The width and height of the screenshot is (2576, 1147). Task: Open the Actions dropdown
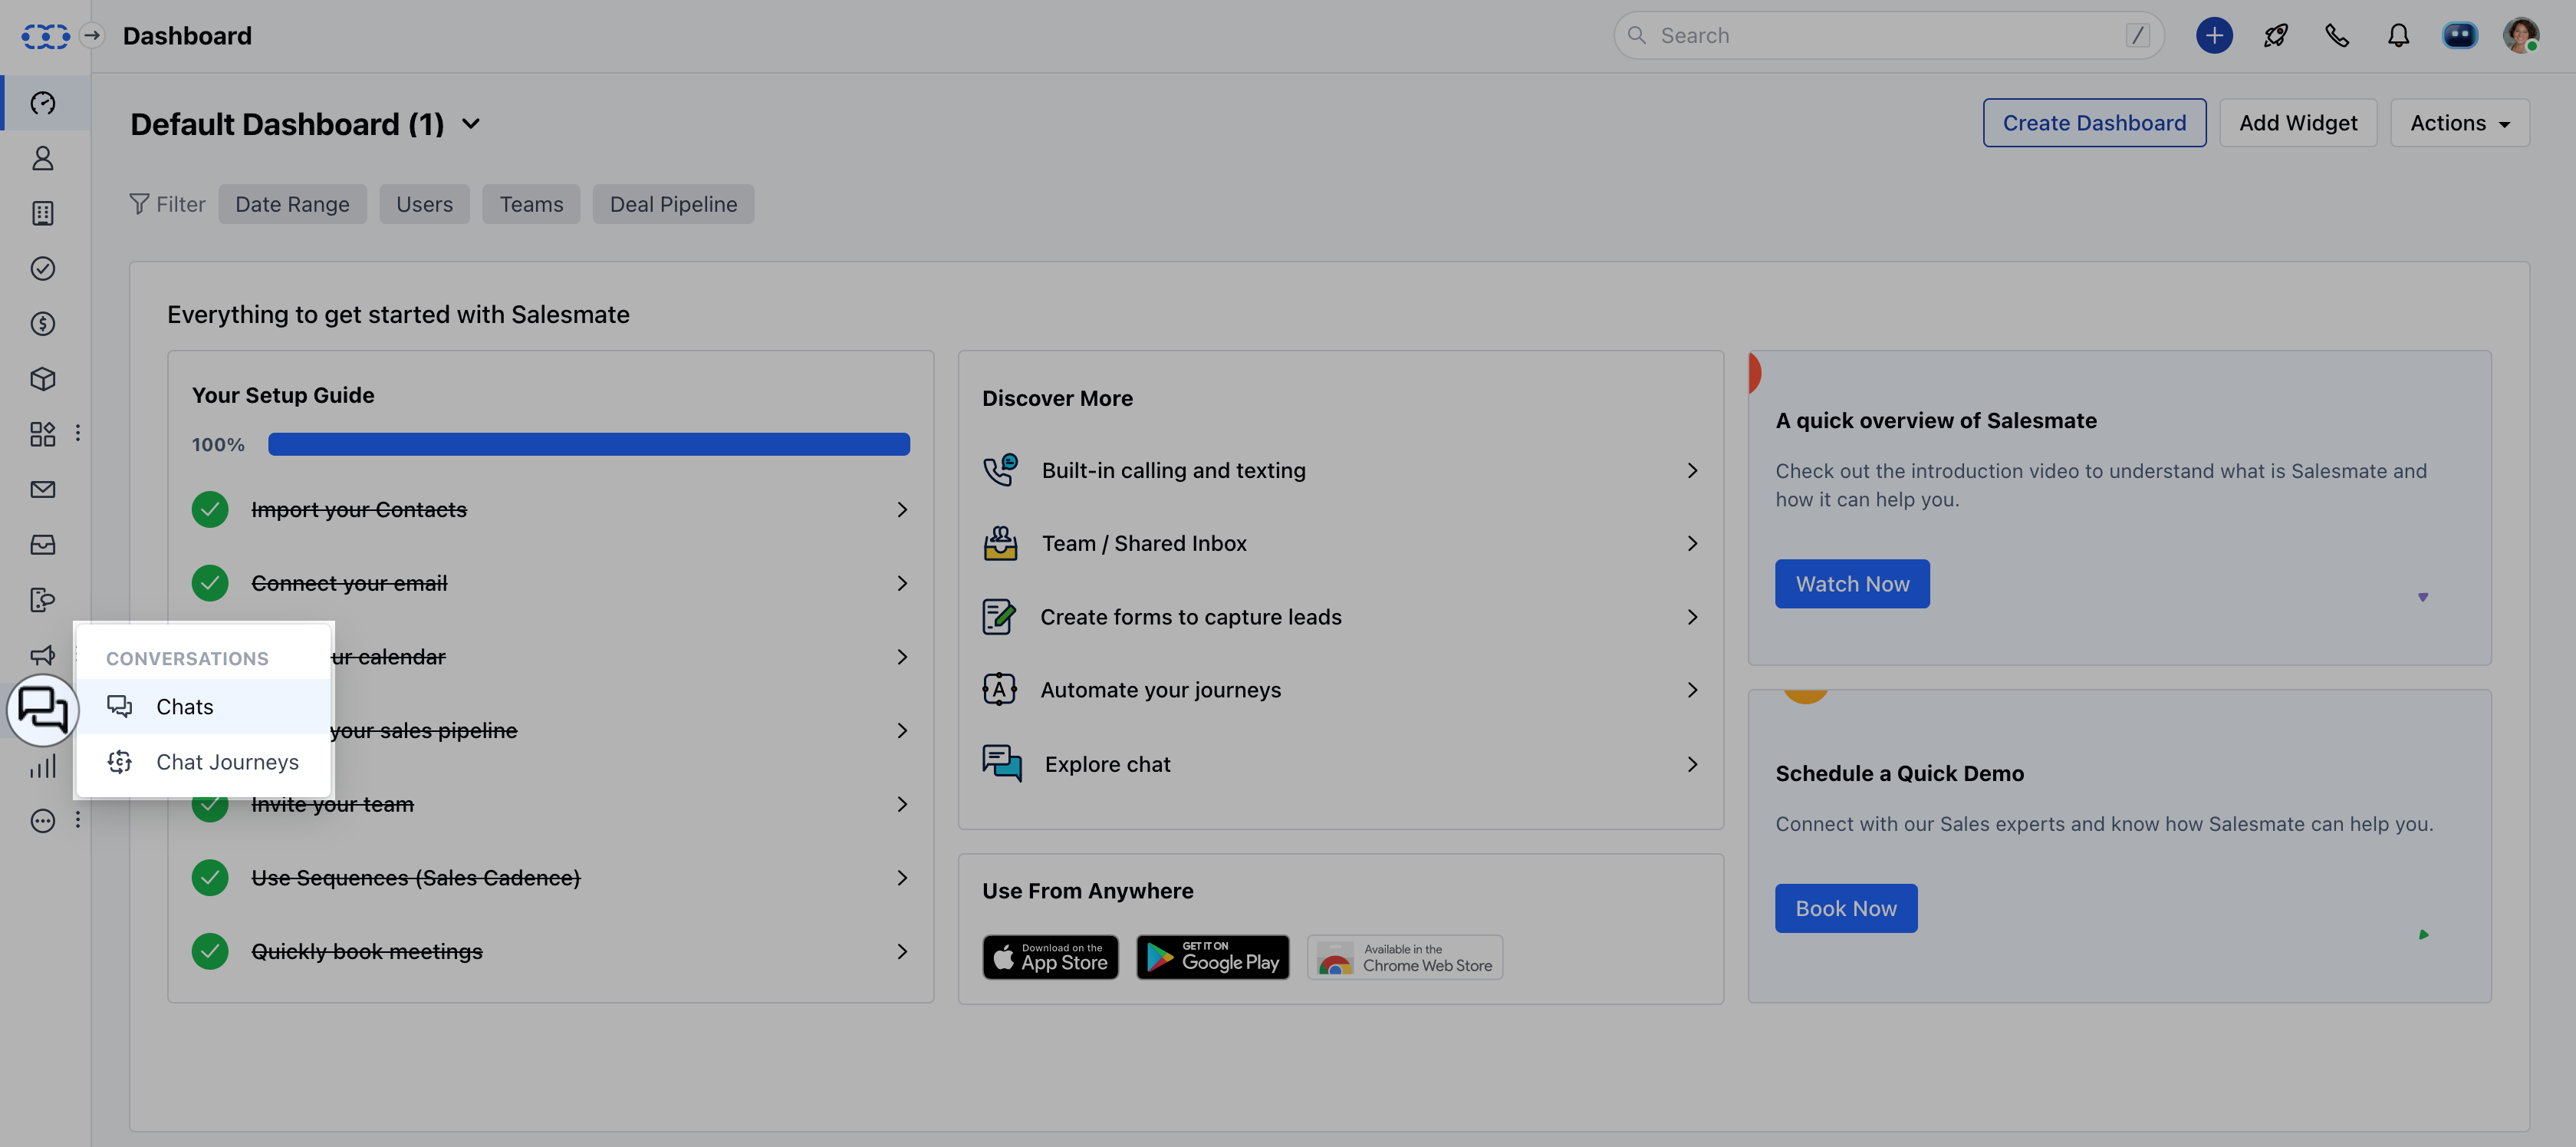click(x=2460, y=123)
